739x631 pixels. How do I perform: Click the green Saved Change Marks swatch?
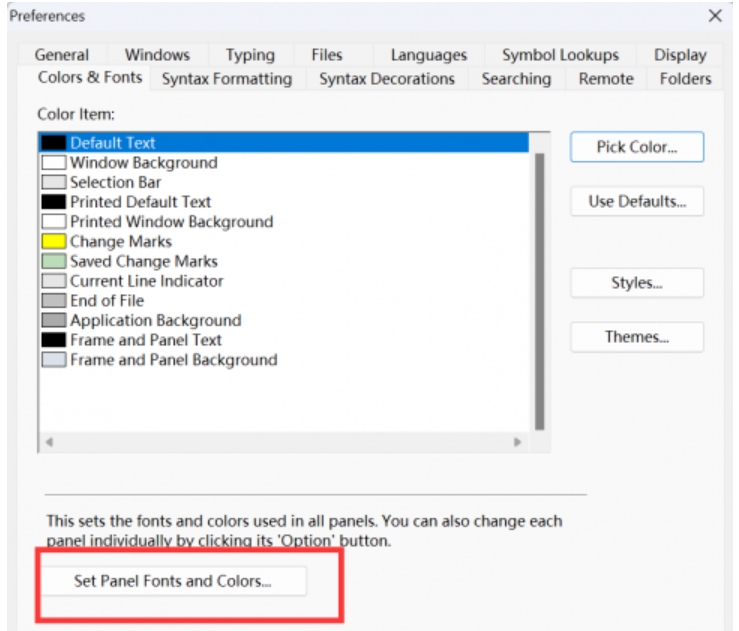point(54,262)
